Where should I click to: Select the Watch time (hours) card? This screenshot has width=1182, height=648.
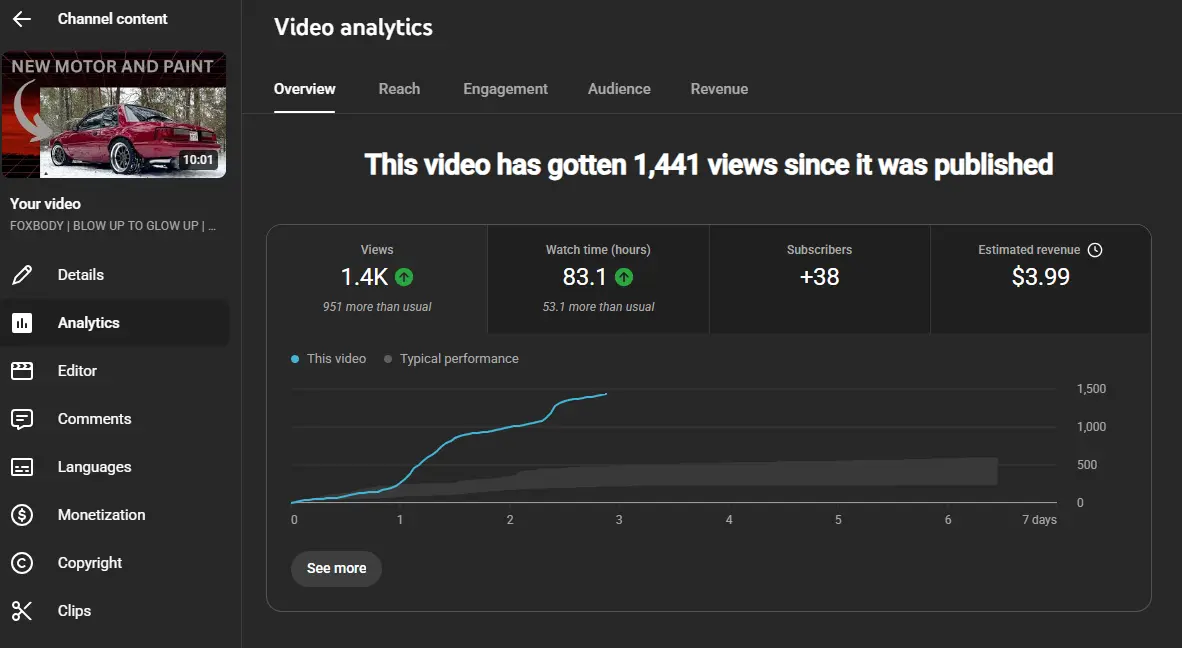599,279
